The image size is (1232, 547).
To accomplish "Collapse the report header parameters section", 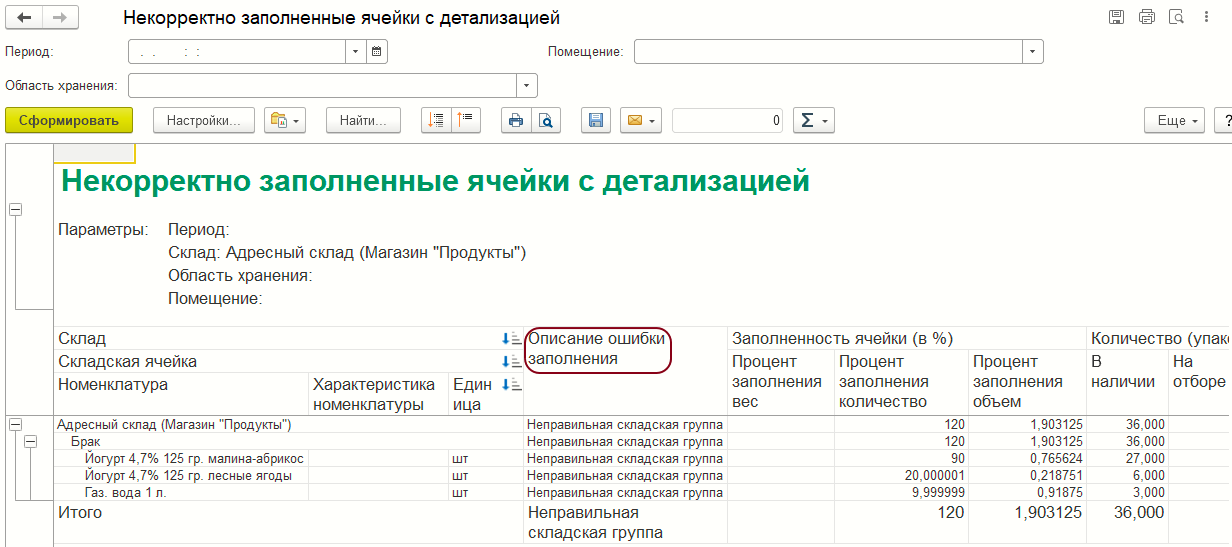I will pyautogui.click(x=15, y=209).
